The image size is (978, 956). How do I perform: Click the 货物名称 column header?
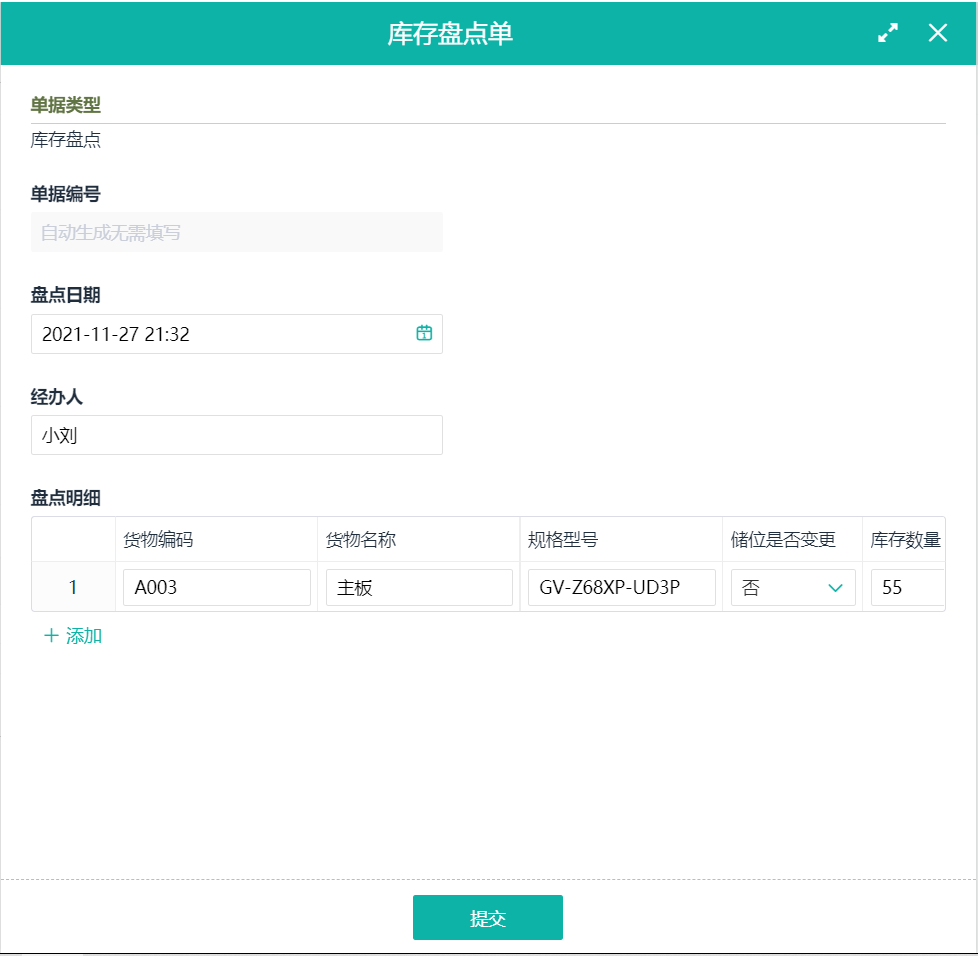pos(361,540)
